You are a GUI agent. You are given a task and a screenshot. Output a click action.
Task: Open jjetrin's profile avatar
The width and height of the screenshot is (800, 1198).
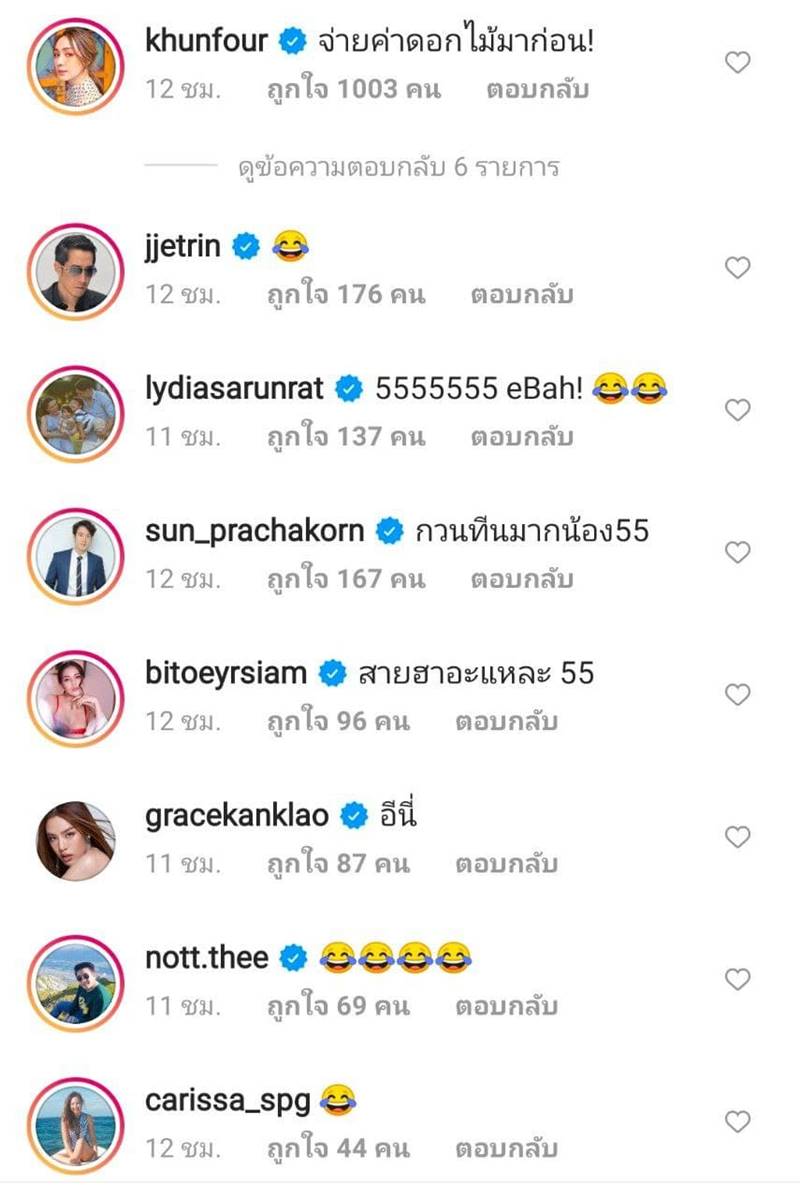coord(76,268)
